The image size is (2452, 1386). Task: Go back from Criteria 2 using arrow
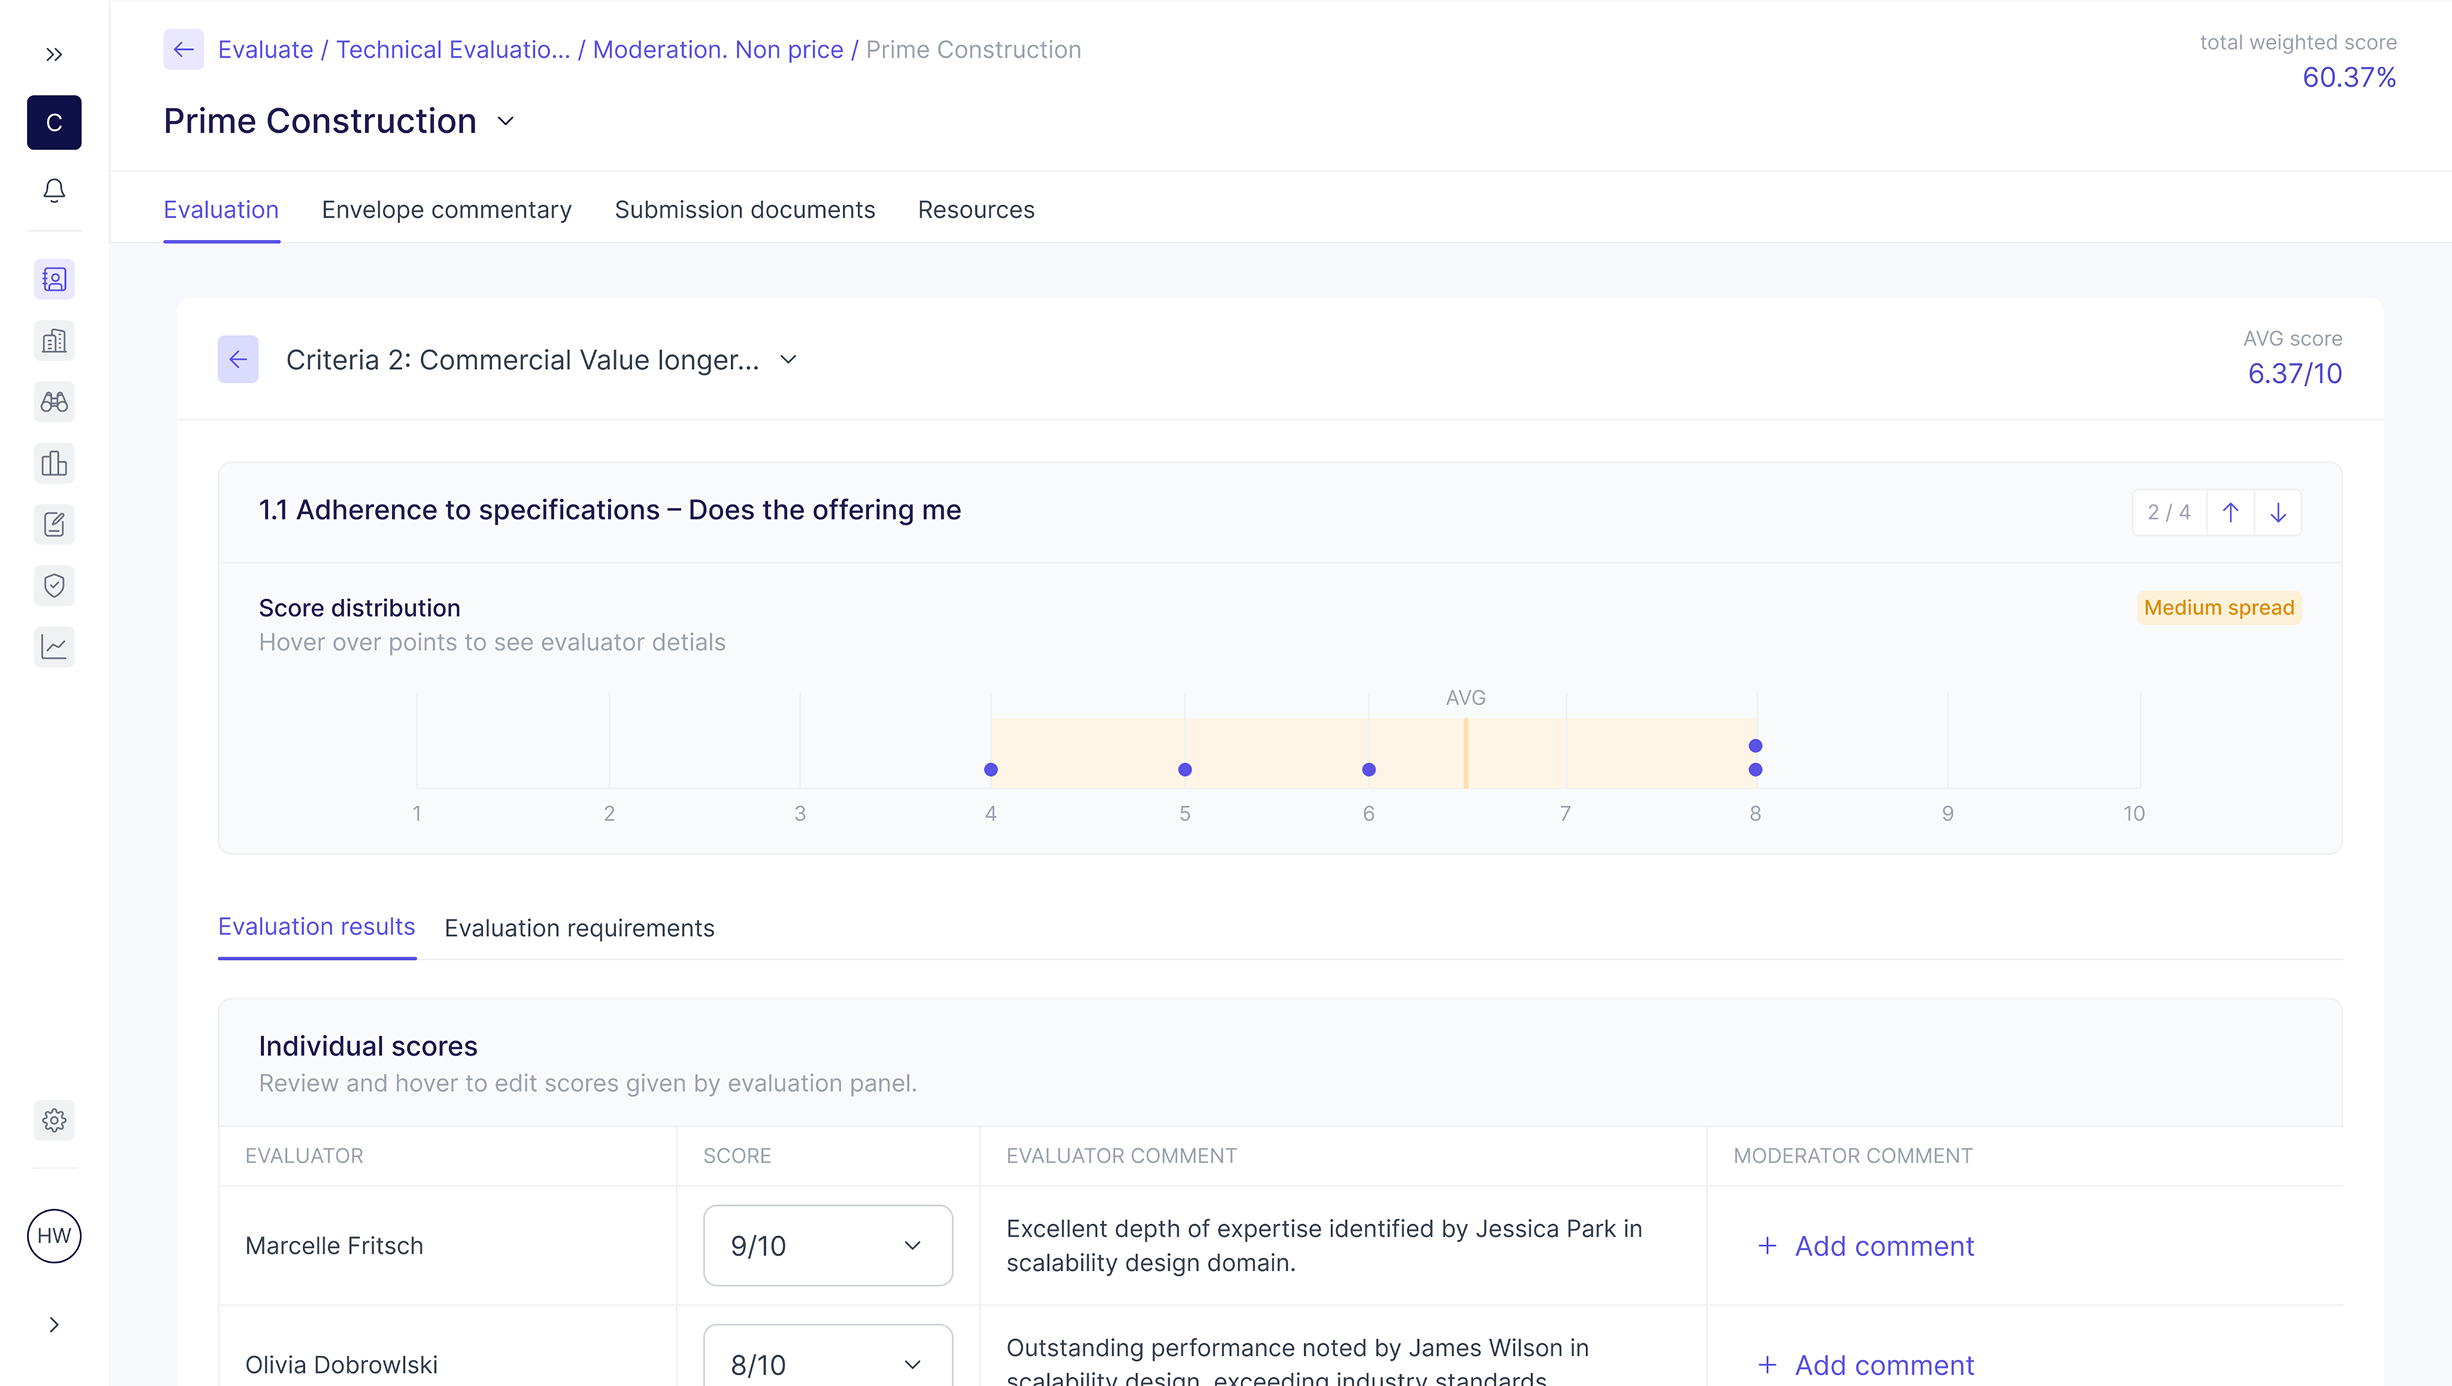click(x=238, y=359)
